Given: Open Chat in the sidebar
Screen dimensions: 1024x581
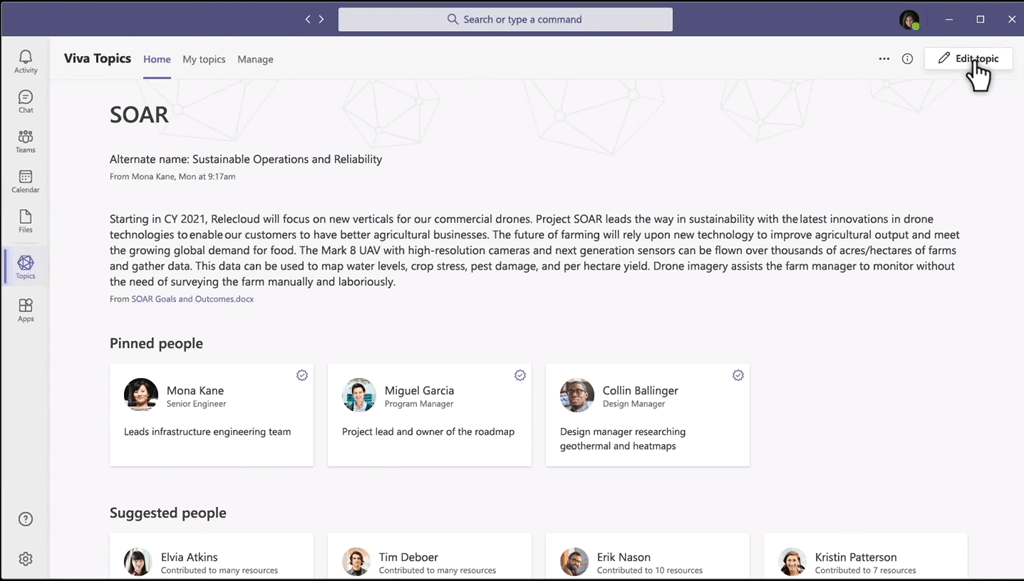Looking at the screenshot, I should 26,101.
